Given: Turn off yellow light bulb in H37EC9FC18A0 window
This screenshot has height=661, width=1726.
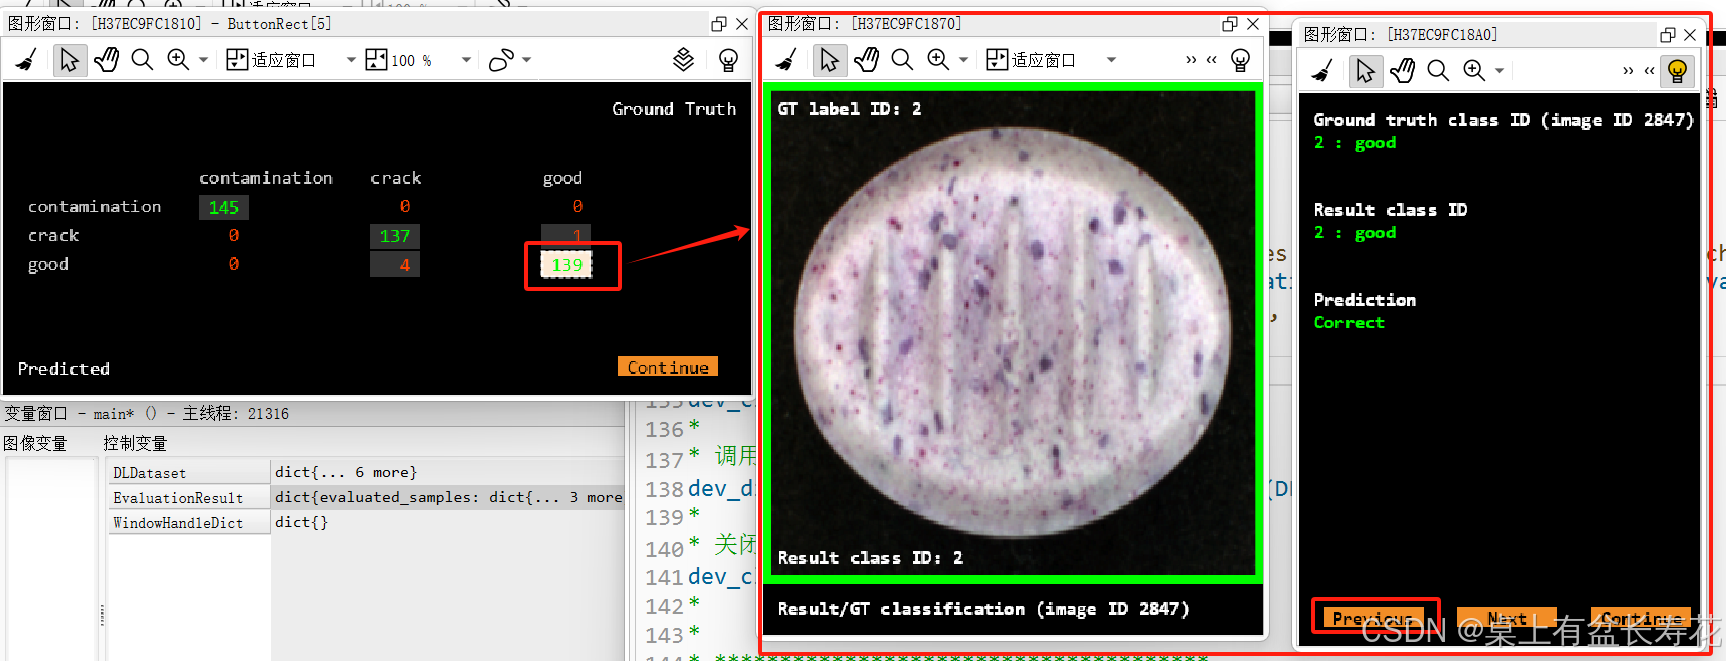Looking at the screenshot, I should pos(1677,71).
